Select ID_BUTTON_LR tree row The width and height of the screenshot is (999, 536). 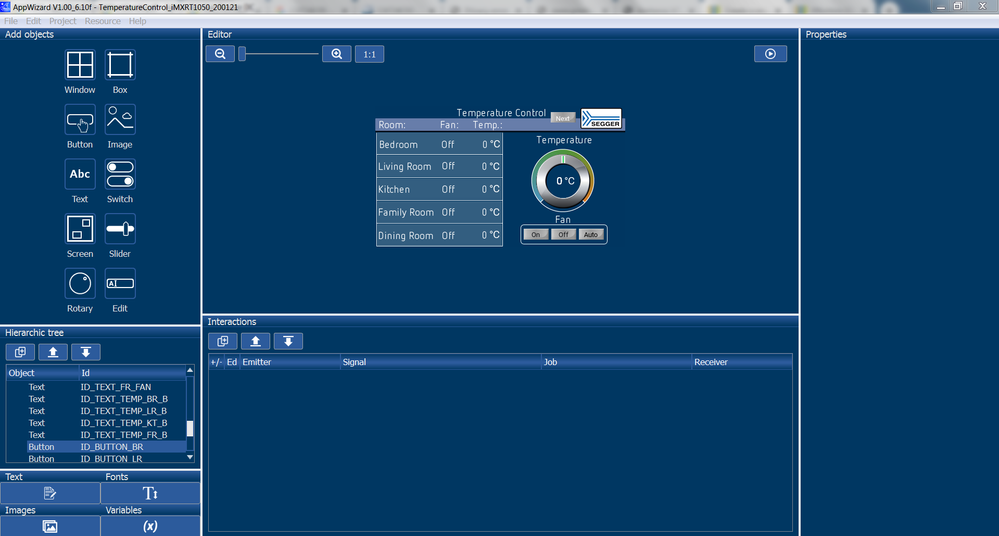tap(96, 458)
